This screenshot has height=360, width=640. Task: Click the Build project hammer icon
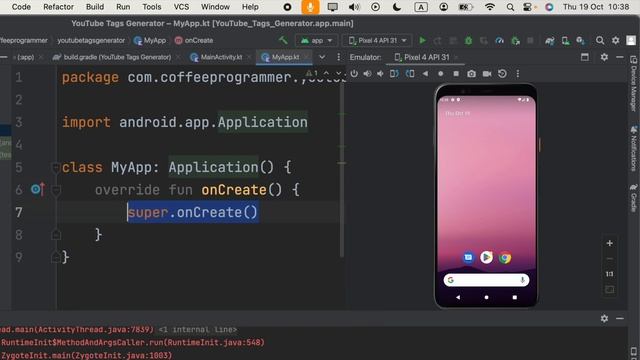[x=283, y=40]
